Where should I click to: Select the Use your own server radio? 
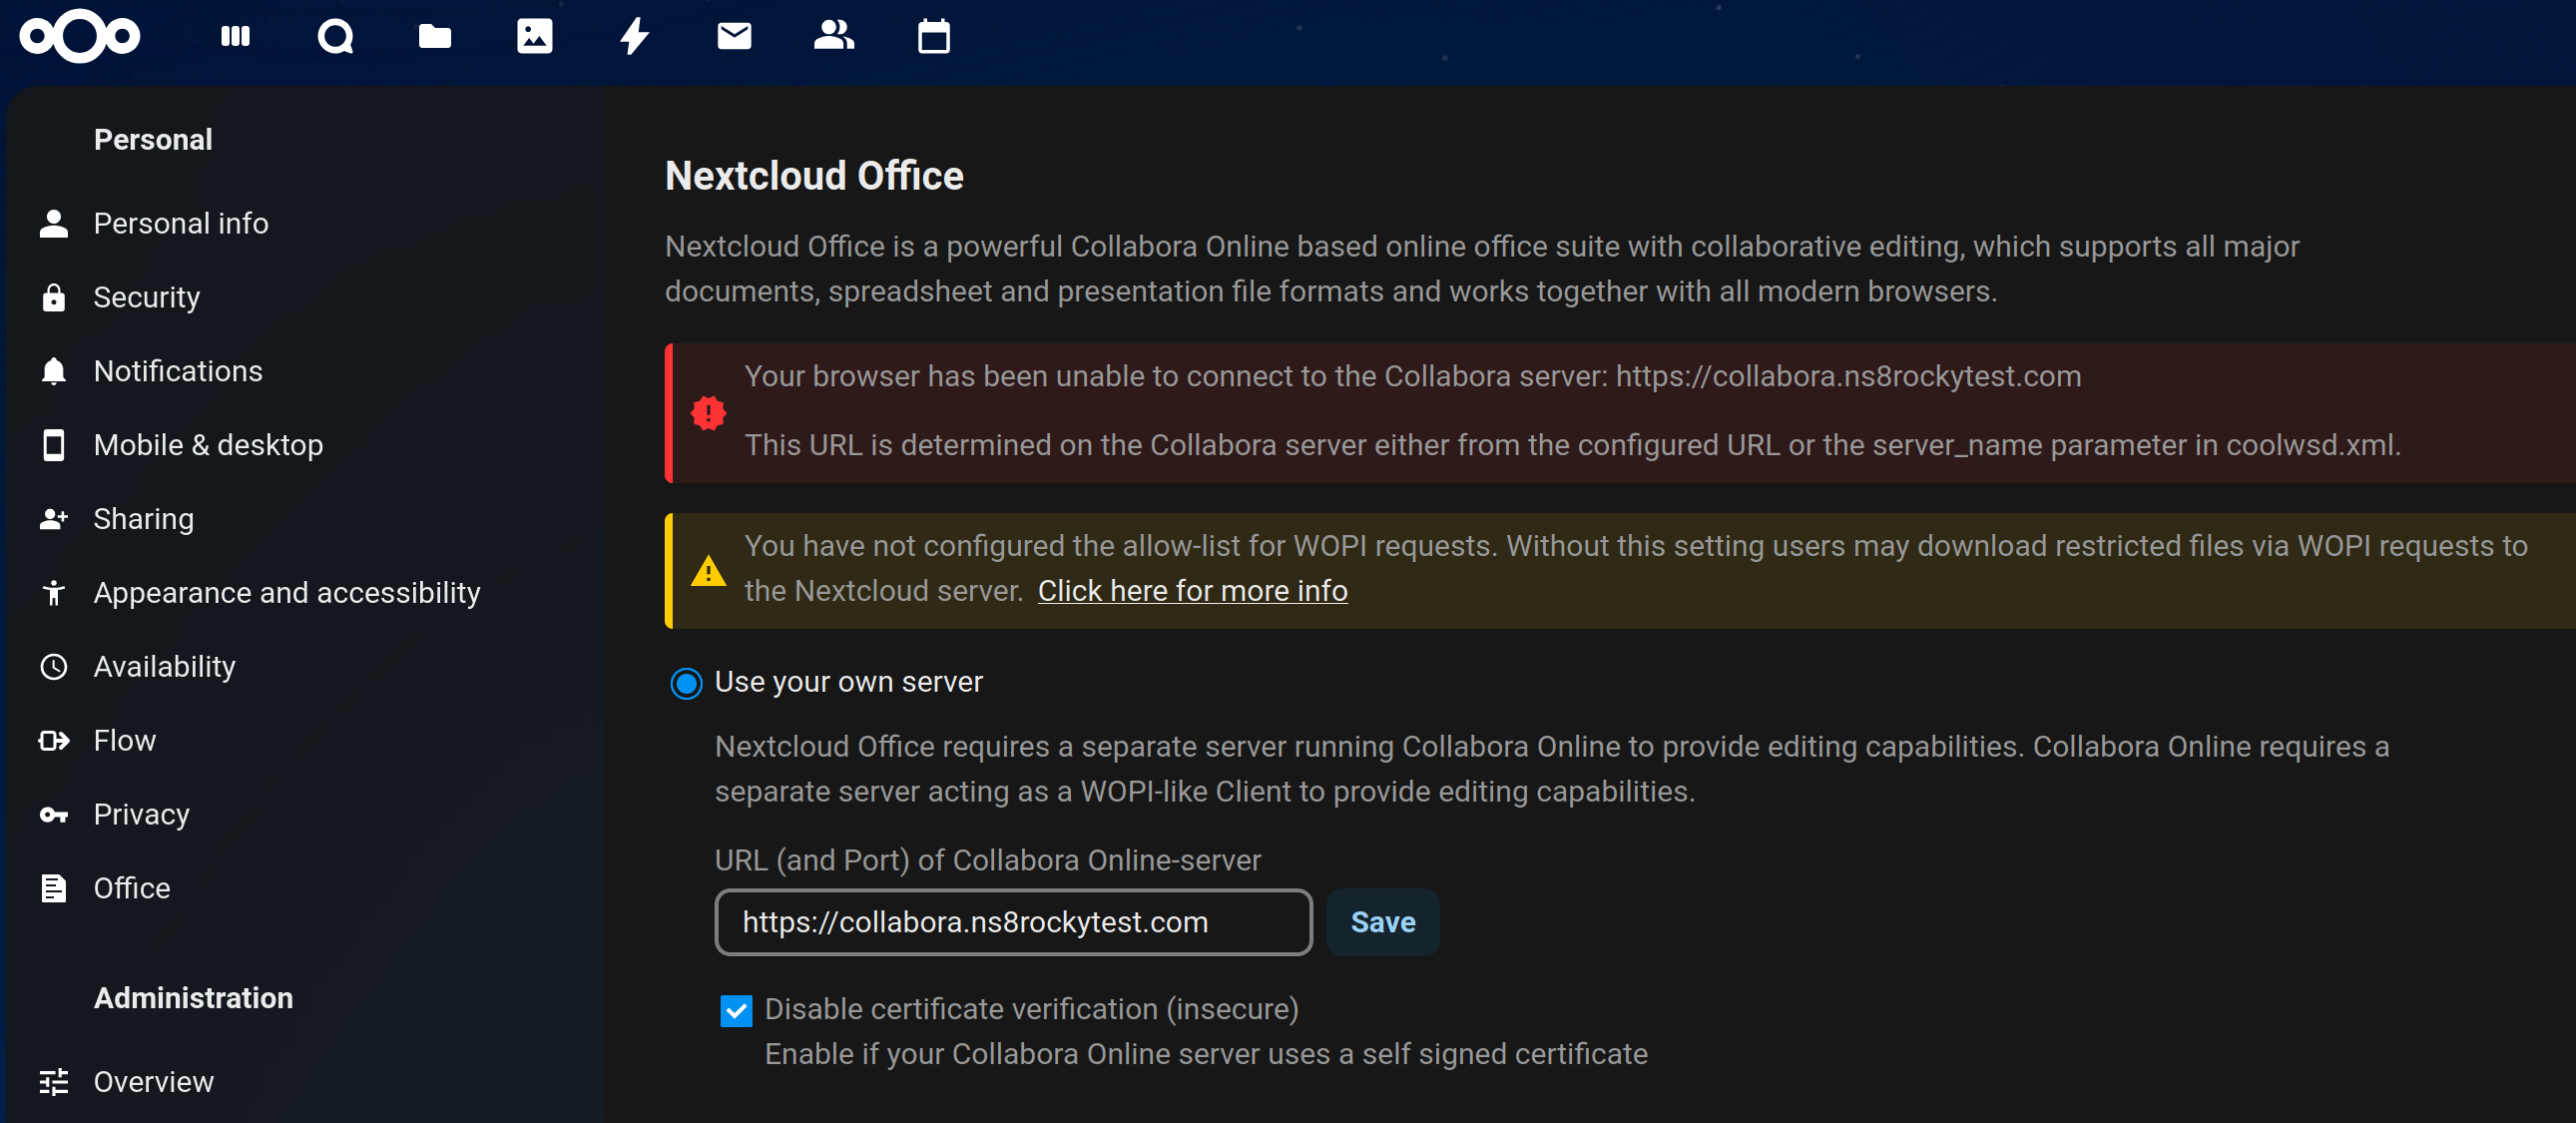pos(686,684)
